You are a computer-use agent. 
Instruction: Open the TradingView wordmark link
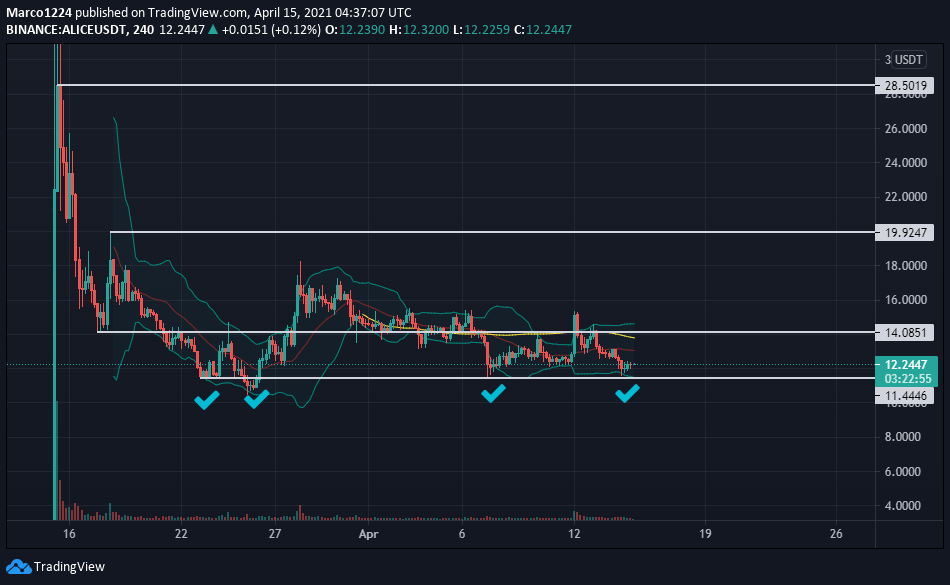69,567
